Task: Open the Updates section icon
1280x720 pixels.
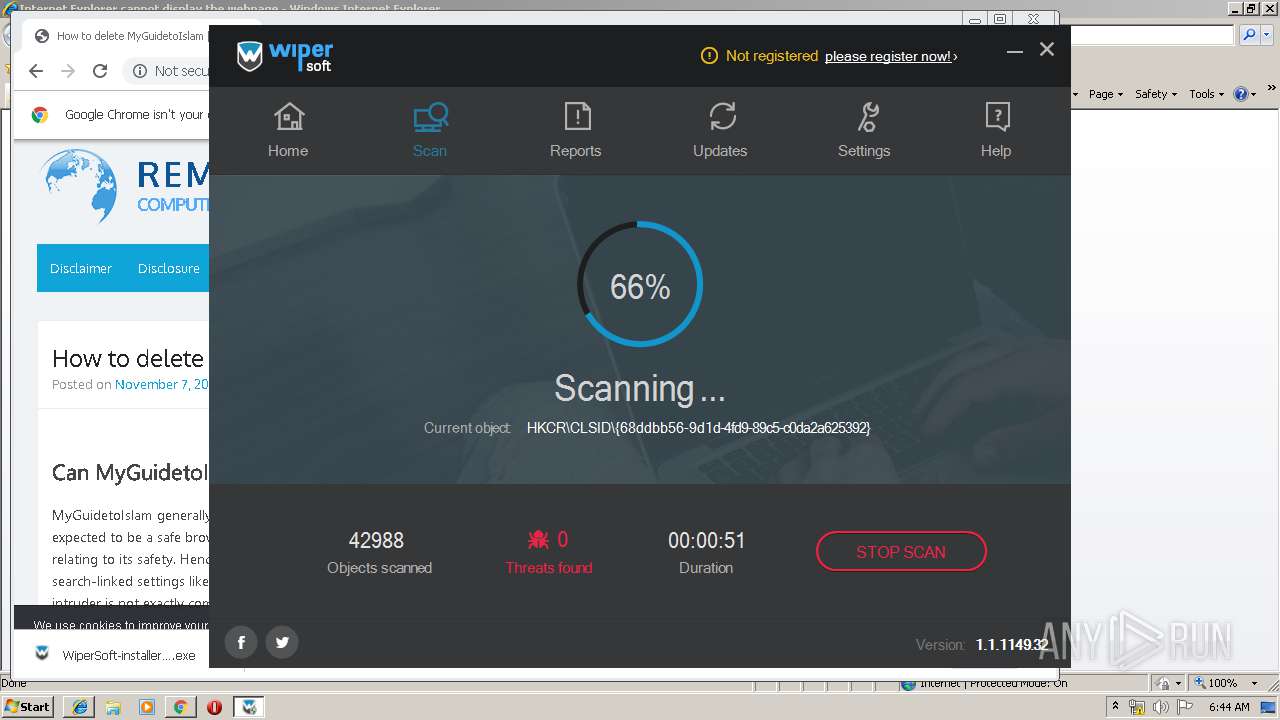Action: pos(722,118)
